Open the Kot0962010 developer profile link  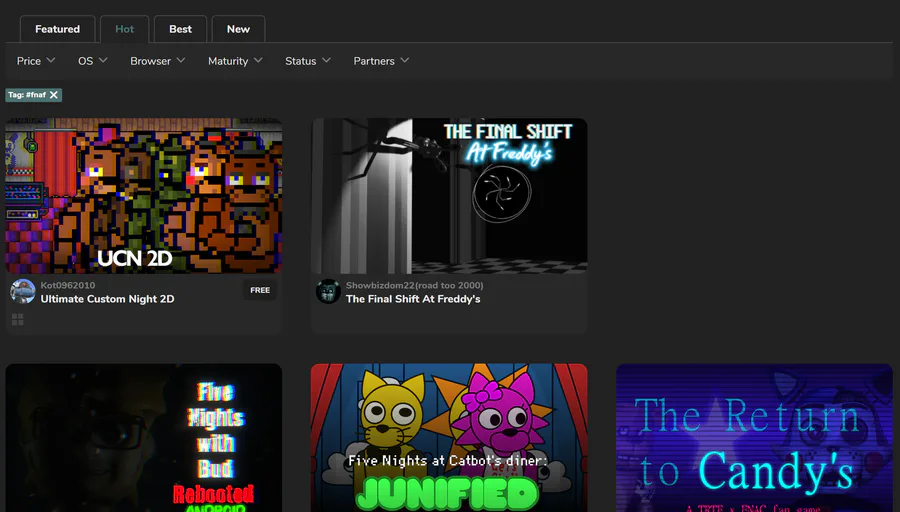click(68, 285)
